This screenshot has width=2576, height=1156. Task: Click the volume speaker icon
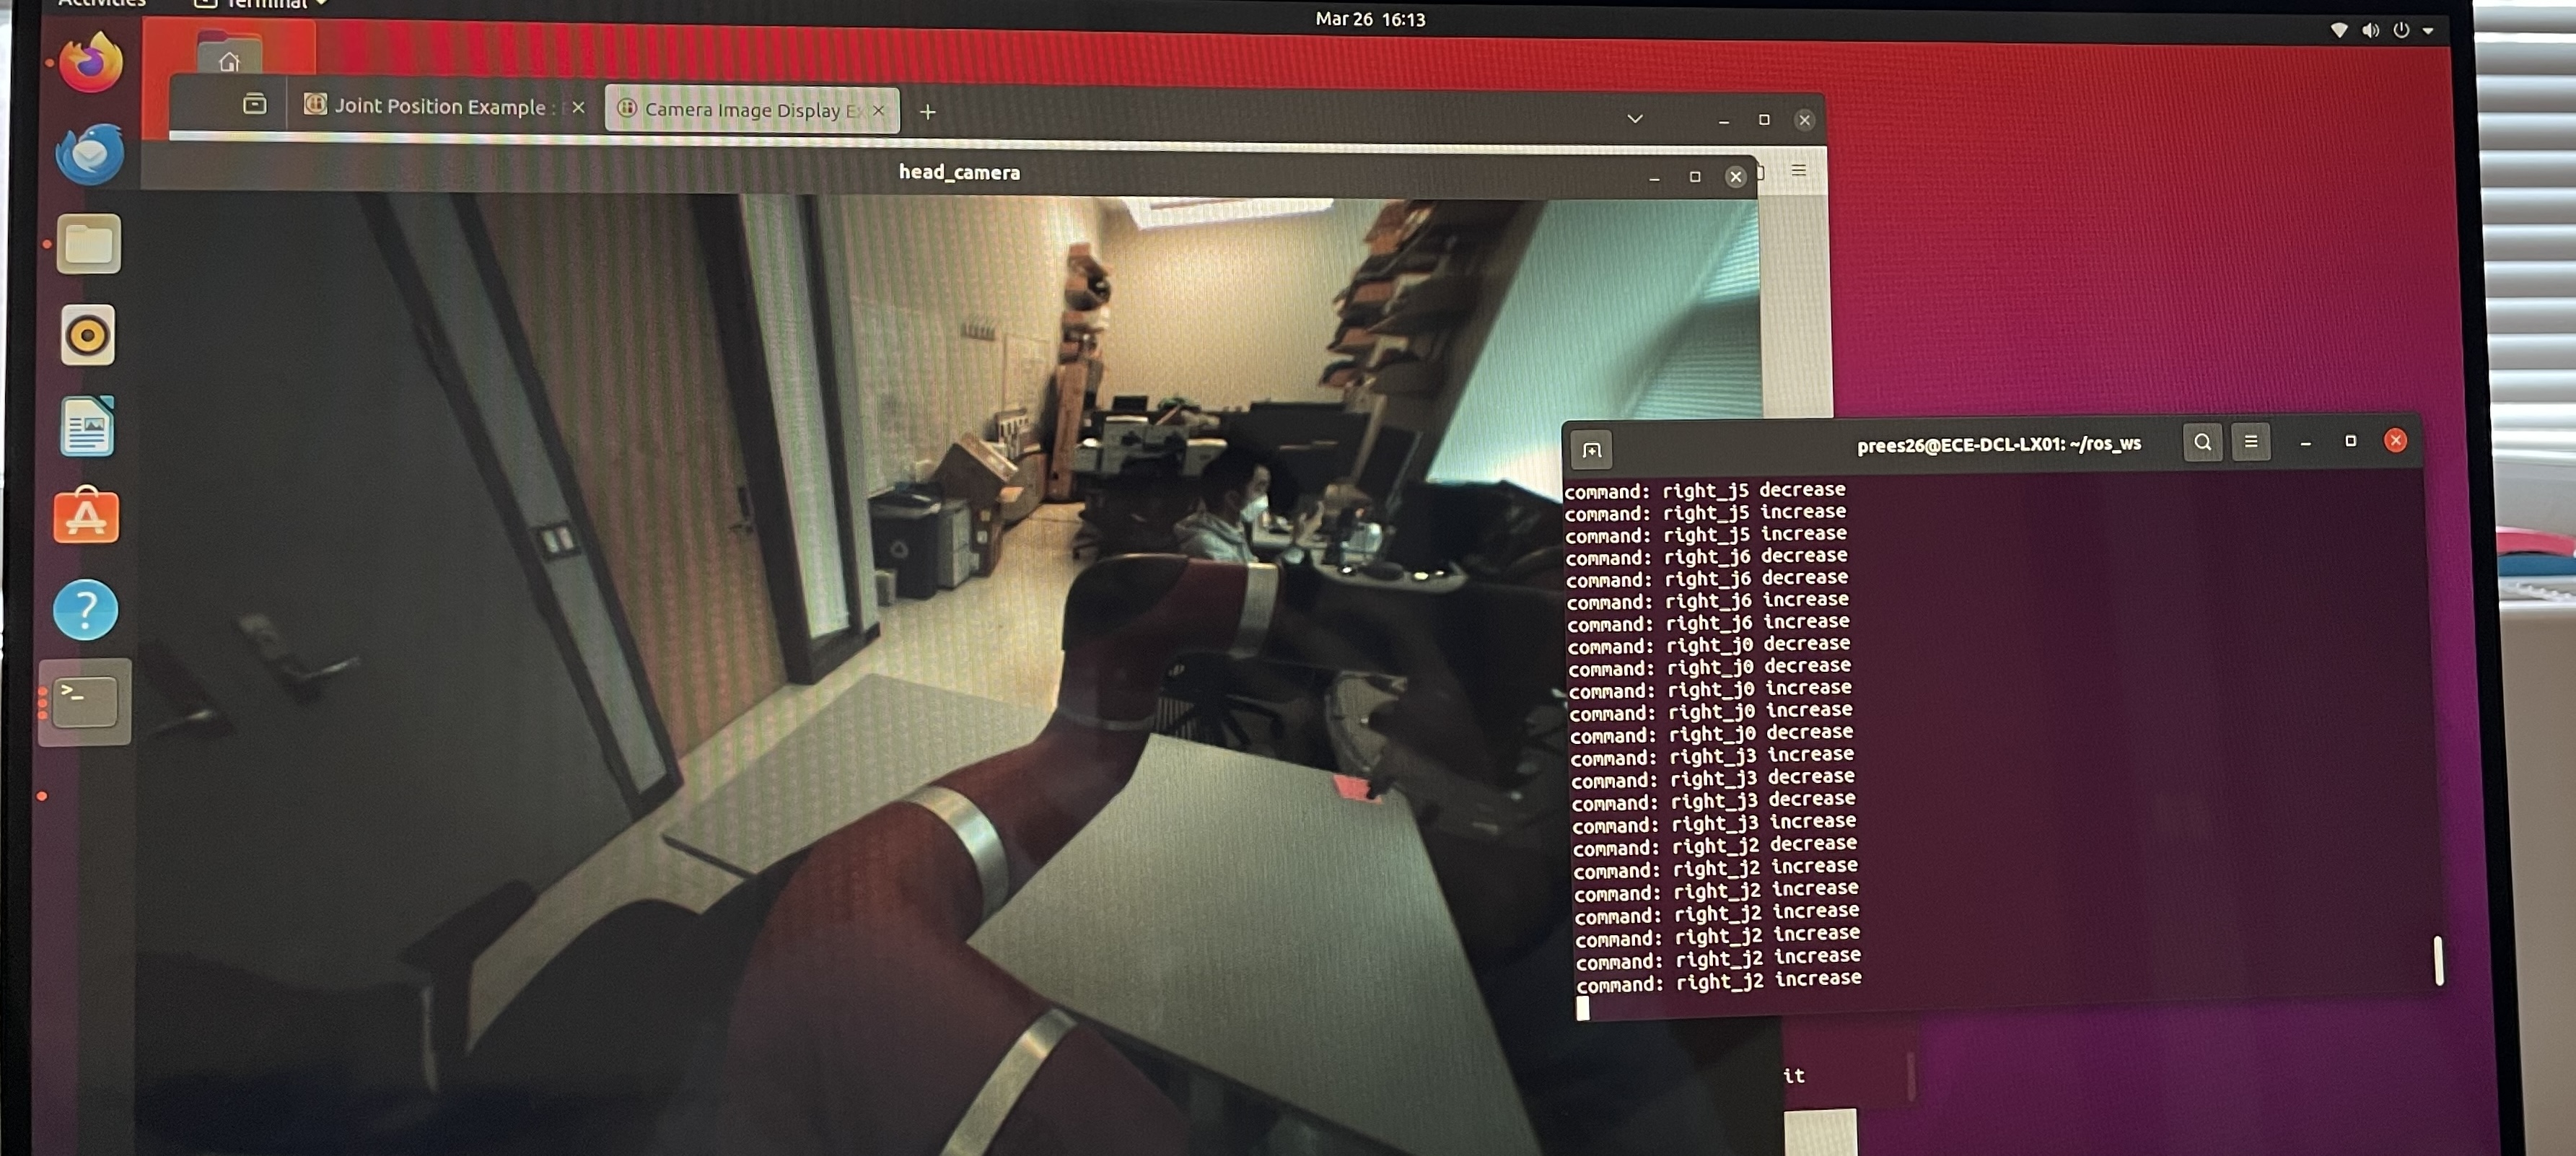coord(2369,30)
